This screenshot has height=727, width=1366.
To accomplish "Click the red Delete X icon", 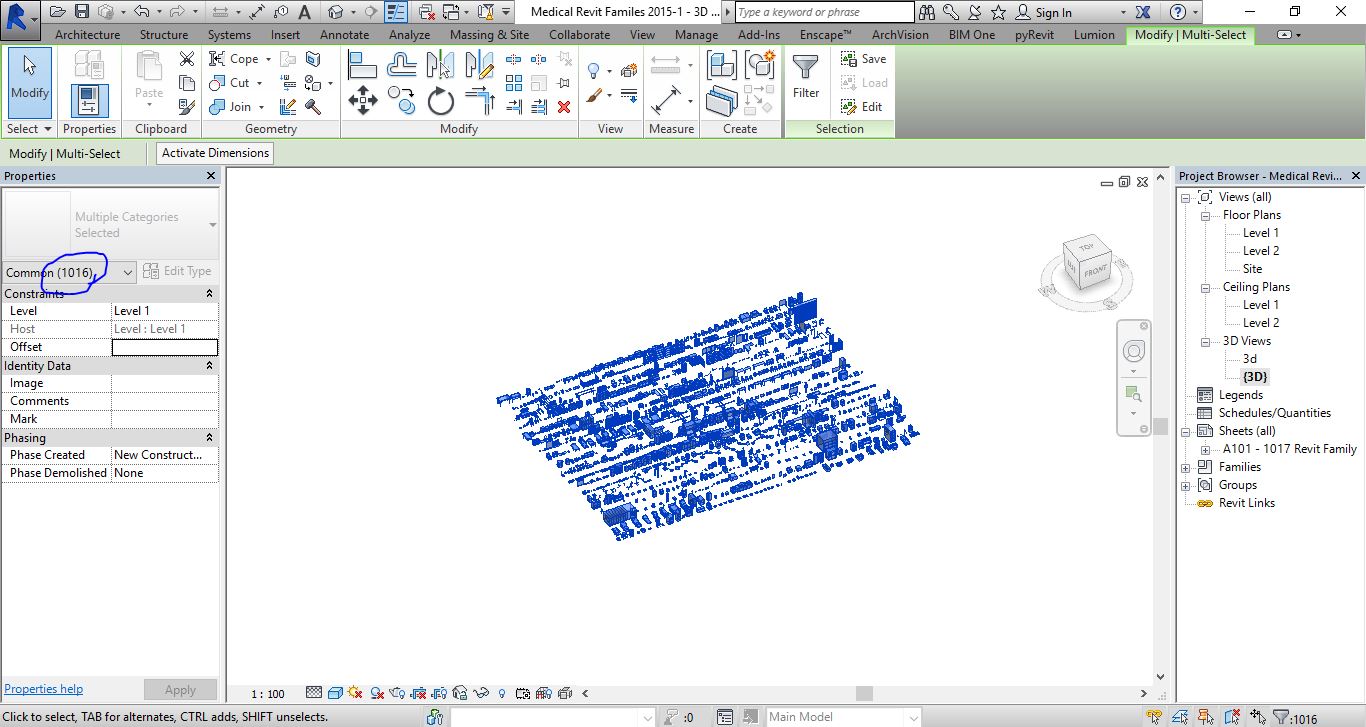I will (564, 106).
